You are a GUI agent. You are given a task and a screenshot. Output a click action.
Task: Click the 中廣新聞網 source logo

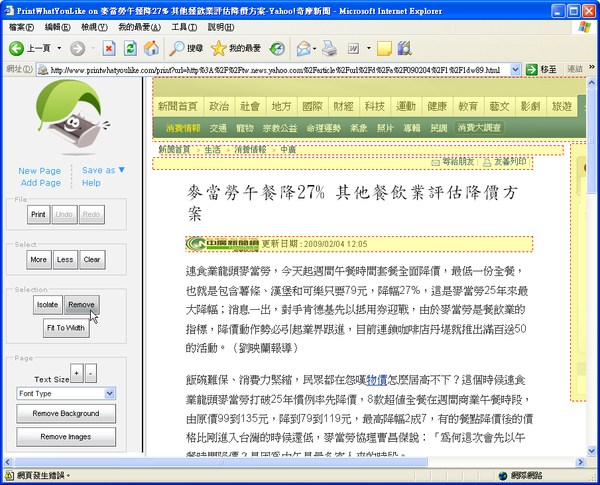click(222, 244)
